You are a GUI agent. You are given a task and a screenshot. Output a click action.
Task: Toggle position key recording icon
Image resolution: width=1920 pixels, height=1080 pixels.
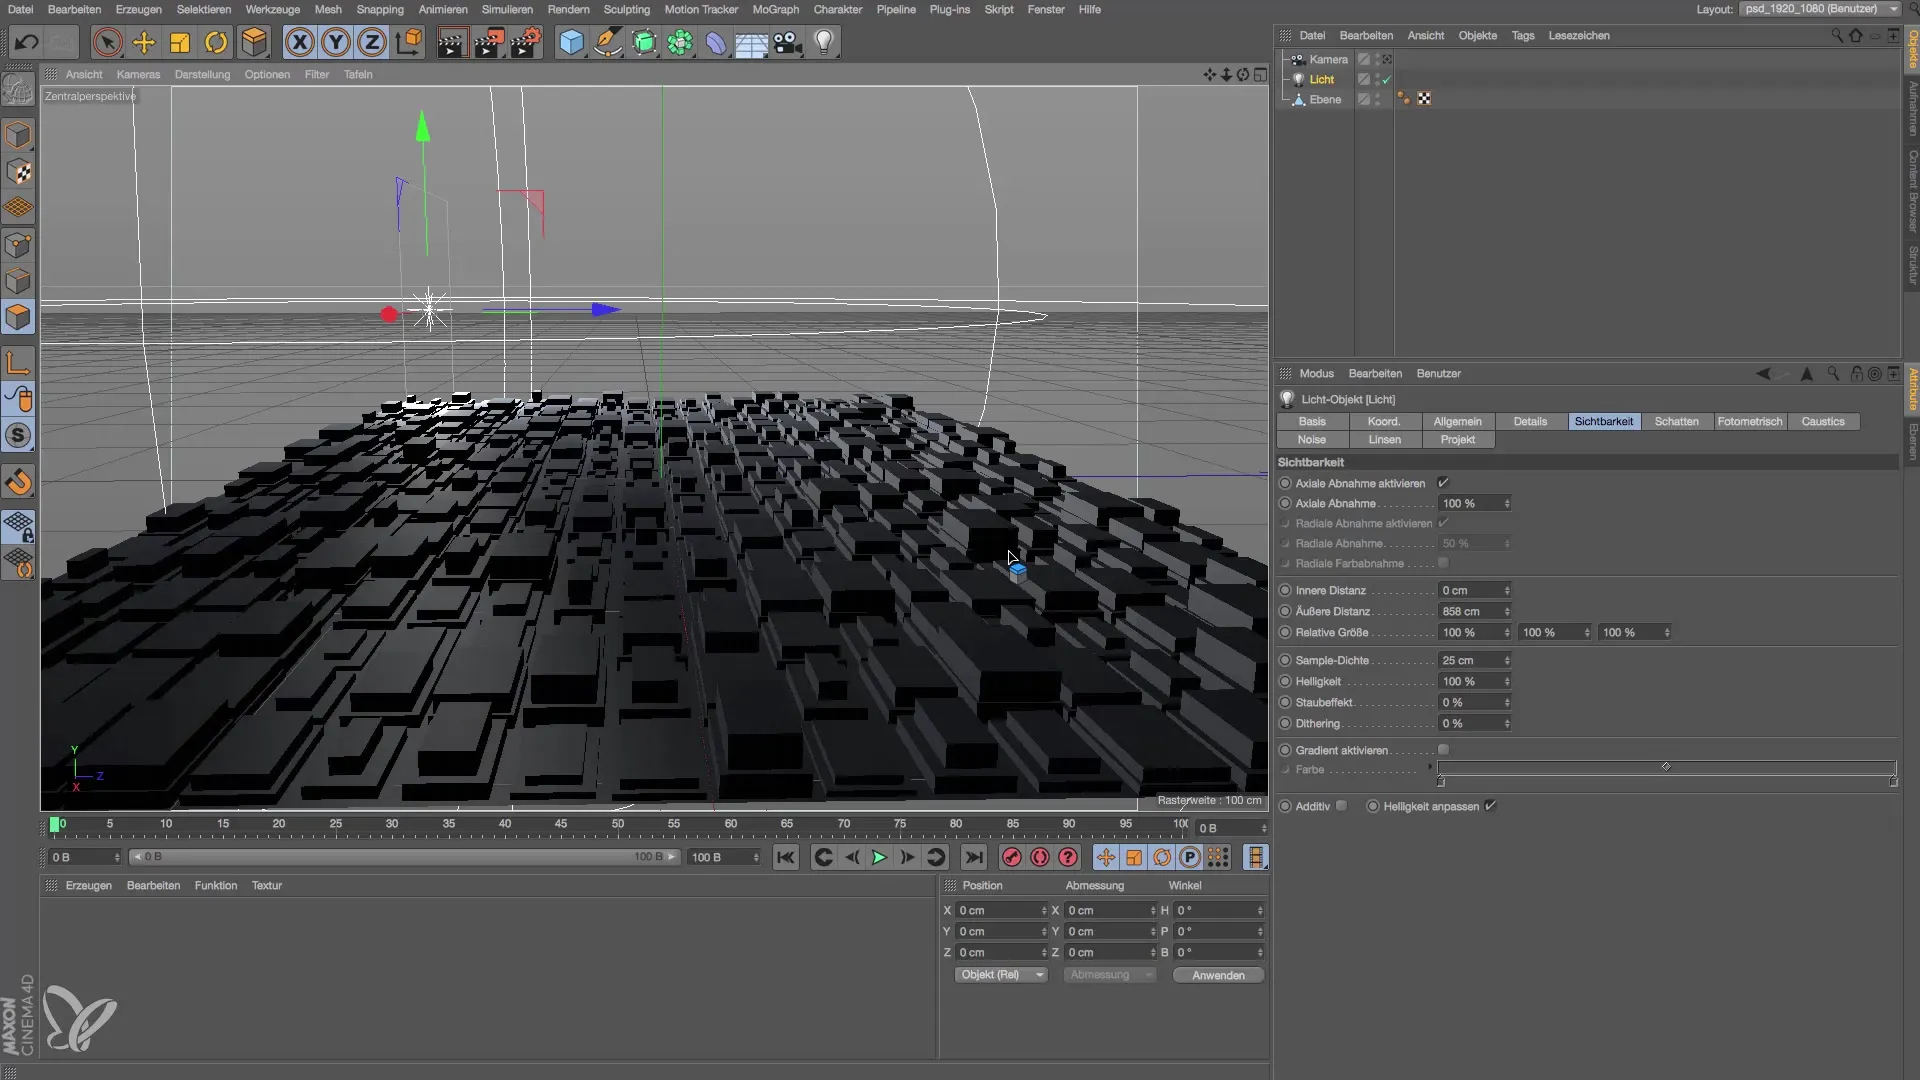coord(1106,857)
